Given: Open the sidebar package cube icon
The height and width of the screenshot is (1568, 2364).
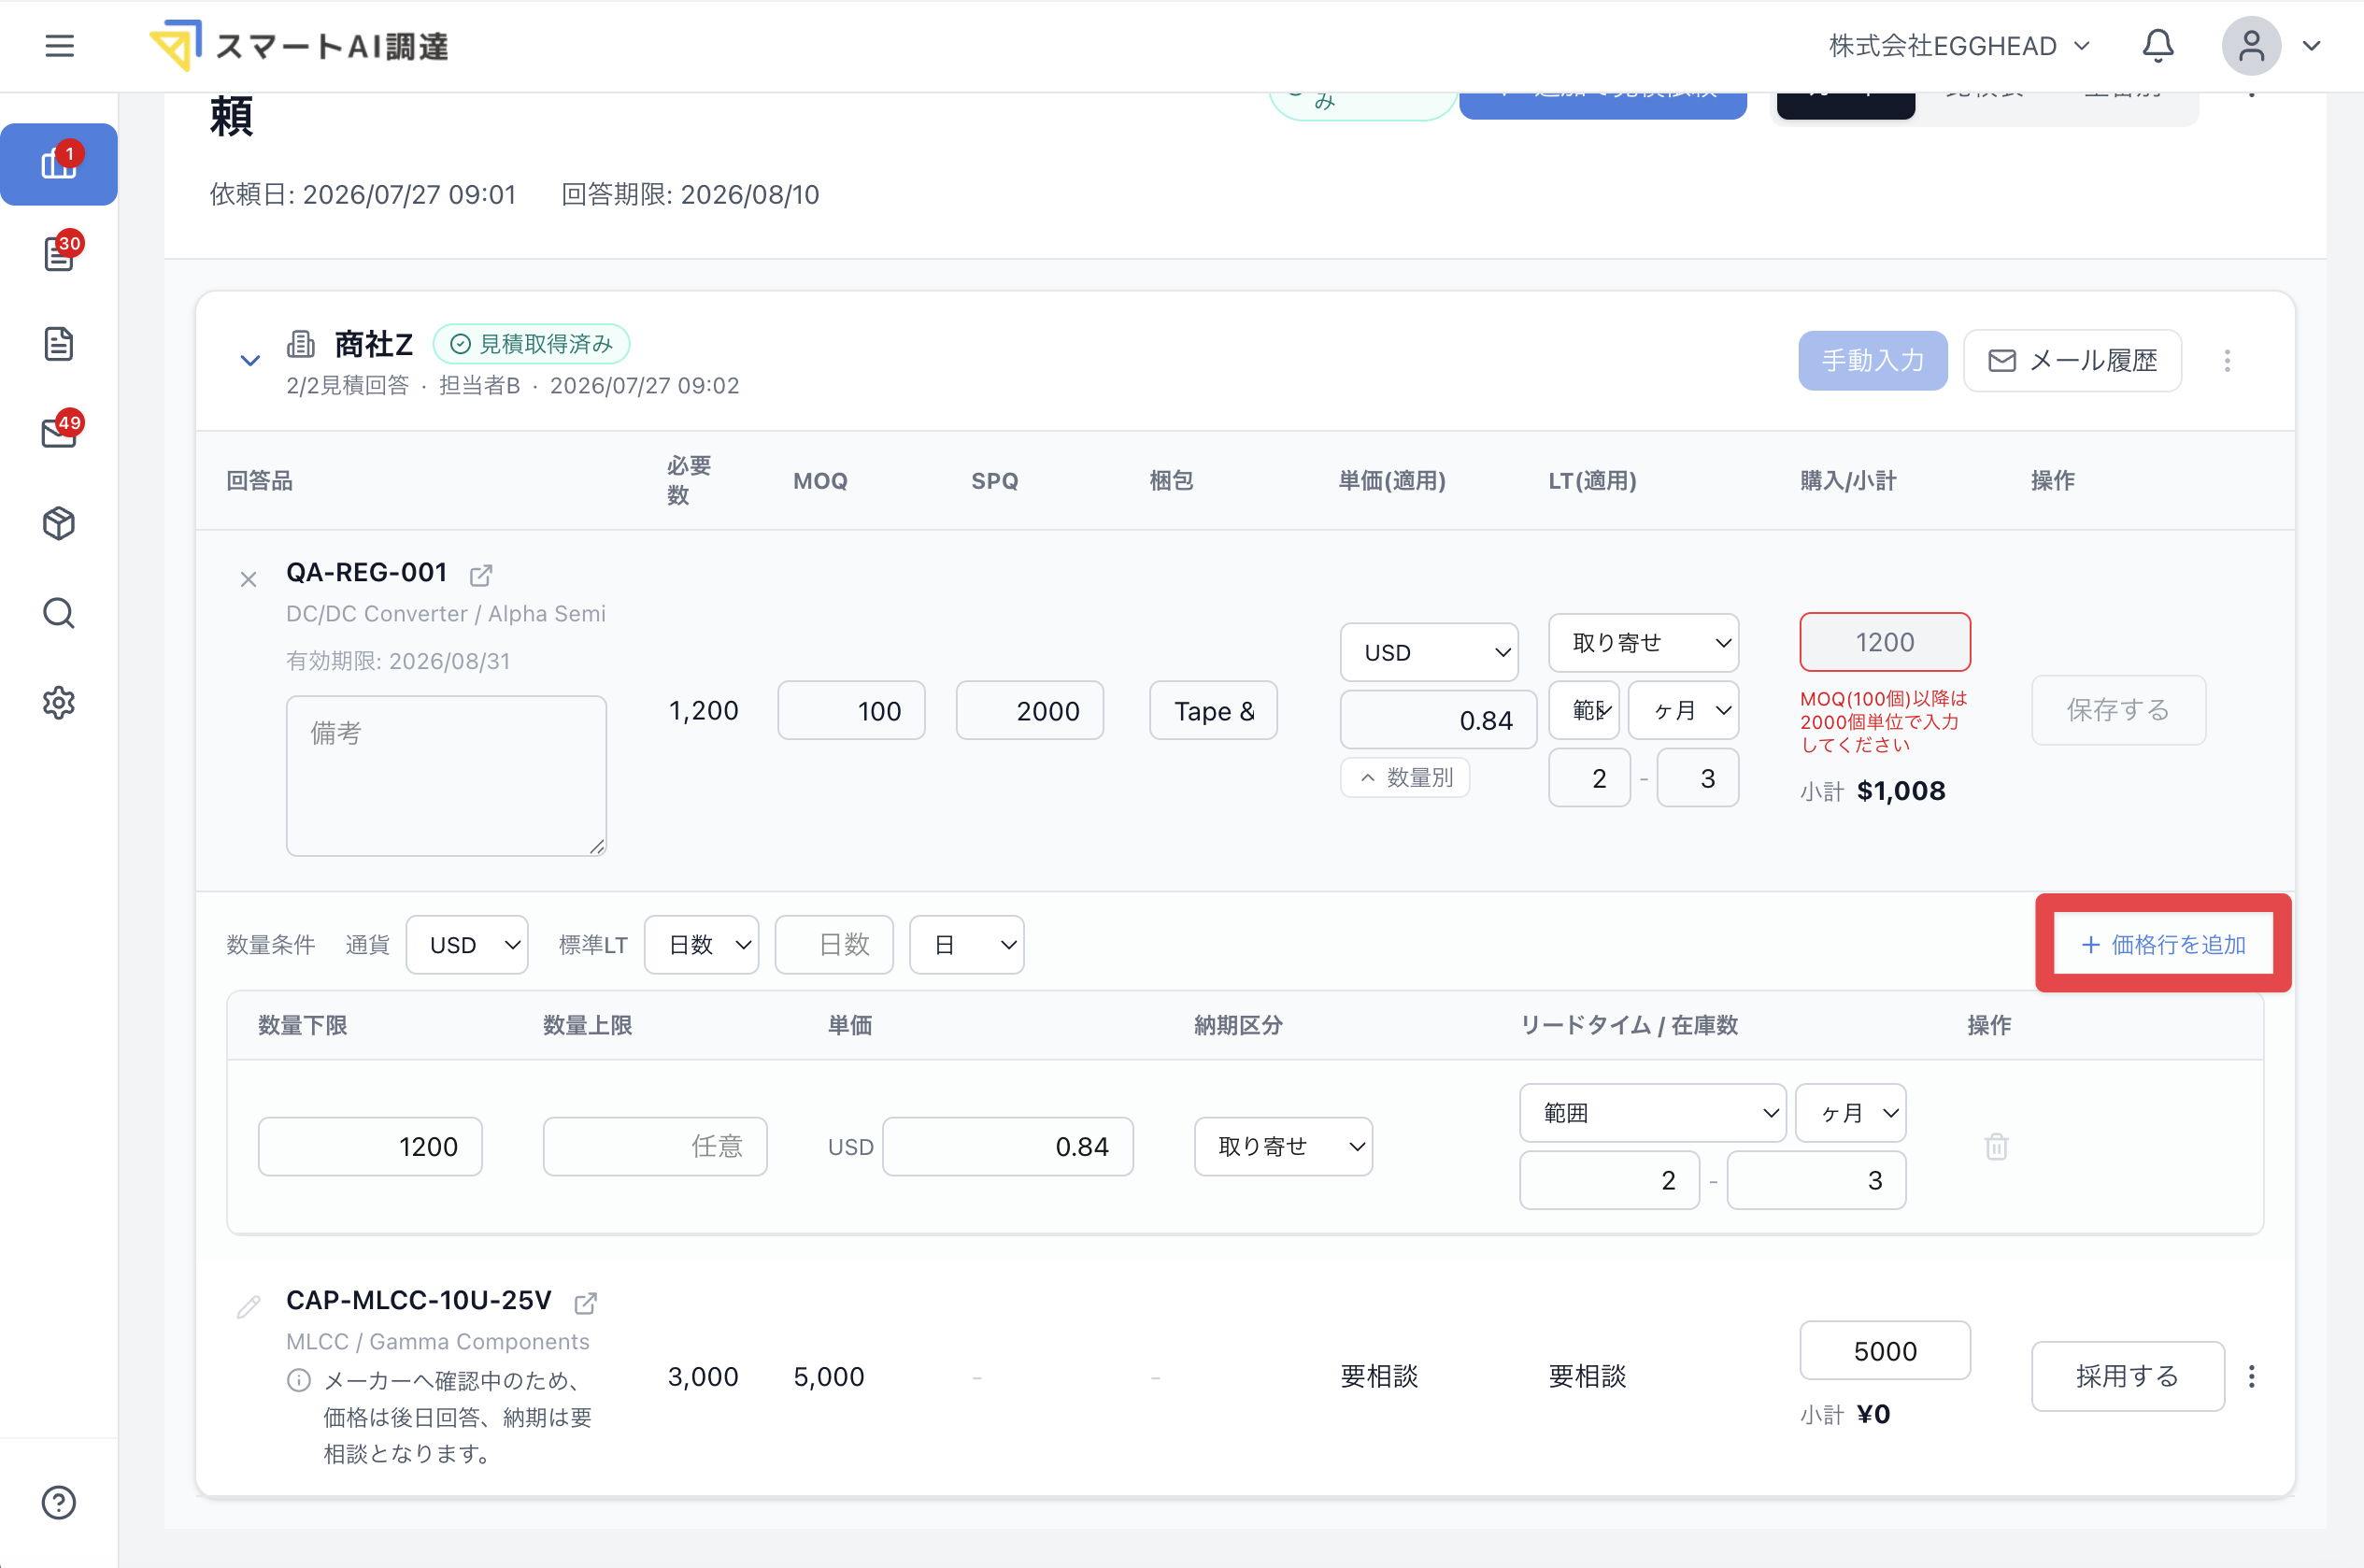Looking at the screenshot, I should coord(59,523).
